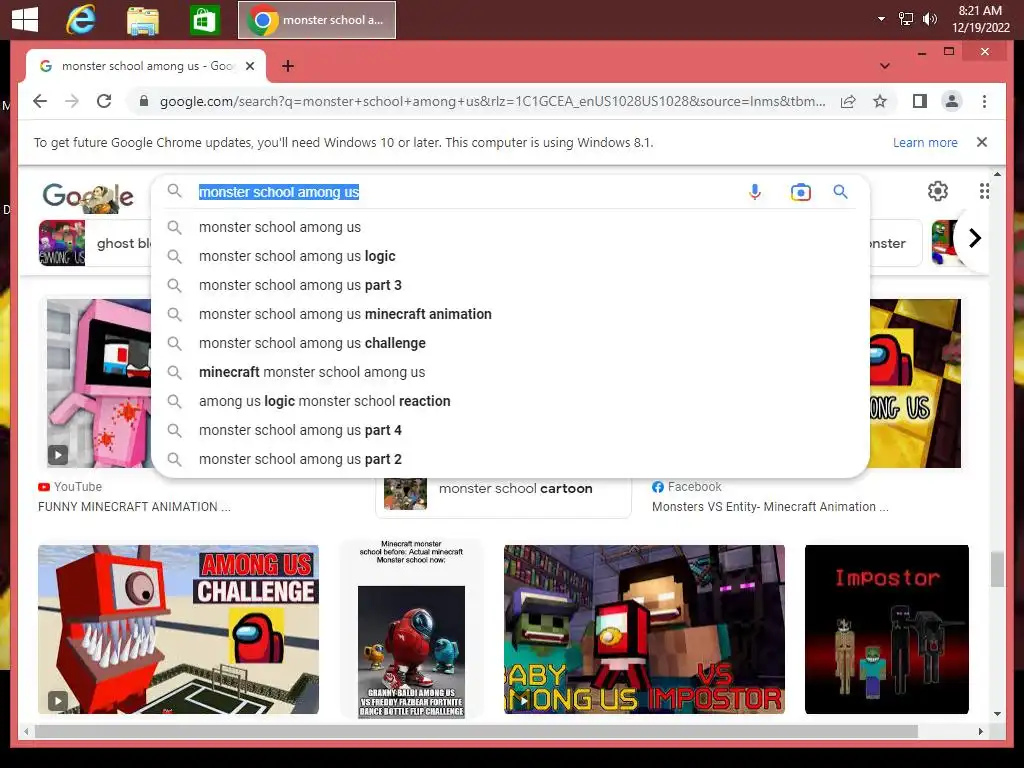This screenshot has height=768, width=1024.
Task: Show hidden tray icons arrow
Action: (882, 19)
